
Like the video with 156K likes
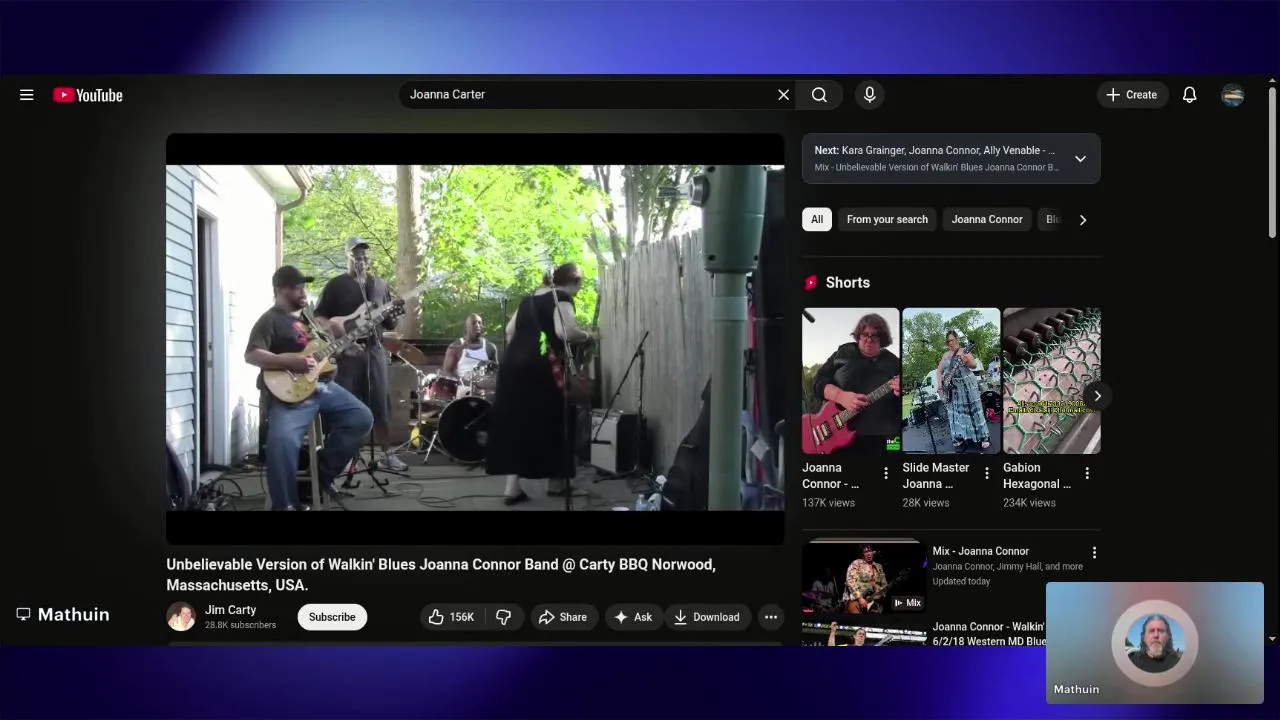pos(451,617)
